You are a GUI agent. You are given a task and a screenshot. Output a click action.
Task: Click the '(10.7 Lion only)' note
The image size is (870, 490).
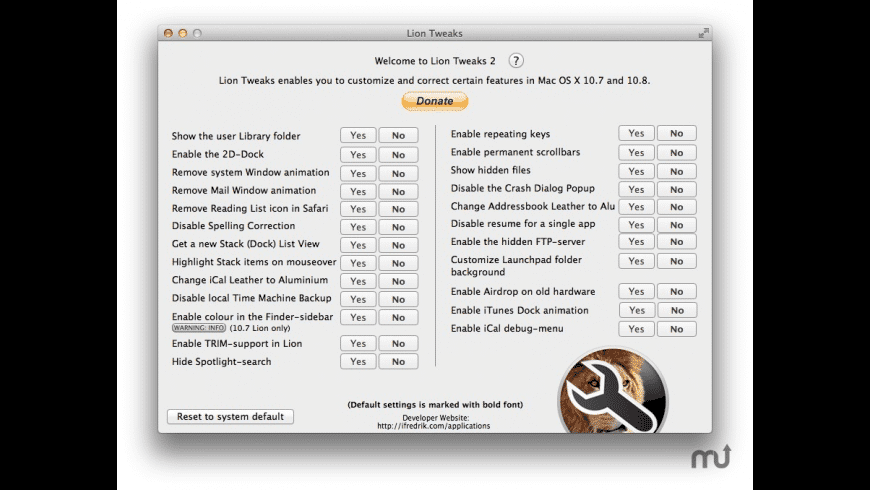[260, 328]
